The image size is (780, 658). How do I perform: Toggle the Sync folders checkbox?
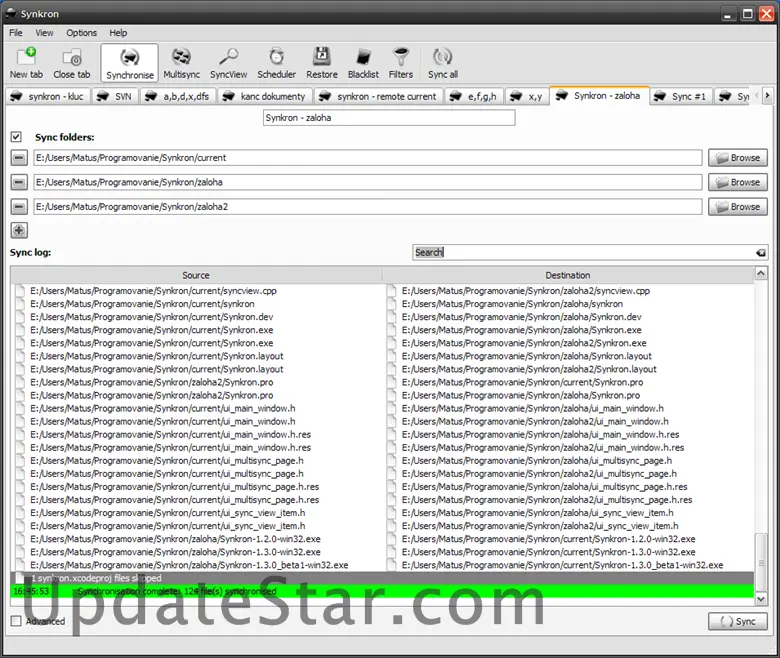coord(16,137)
